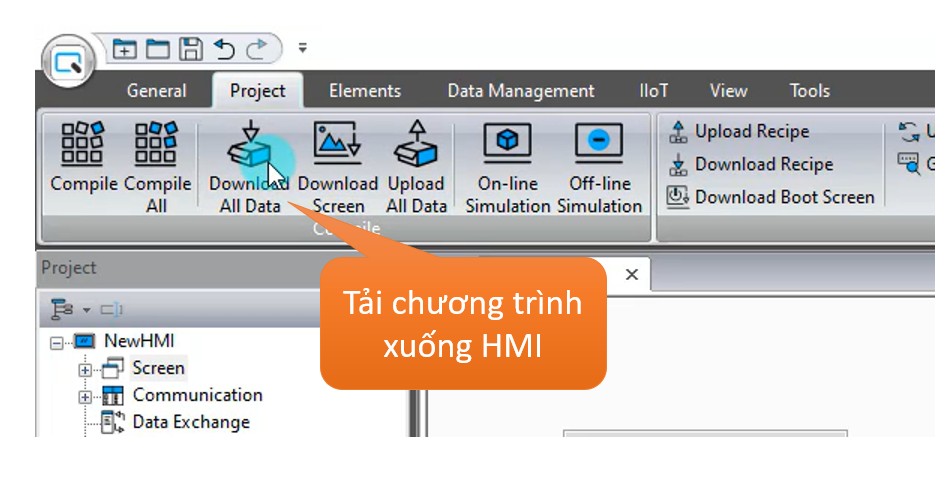Click Download Boot Screen
The height and width of the screenshot is (485, 948).
(x=771, y=197)
